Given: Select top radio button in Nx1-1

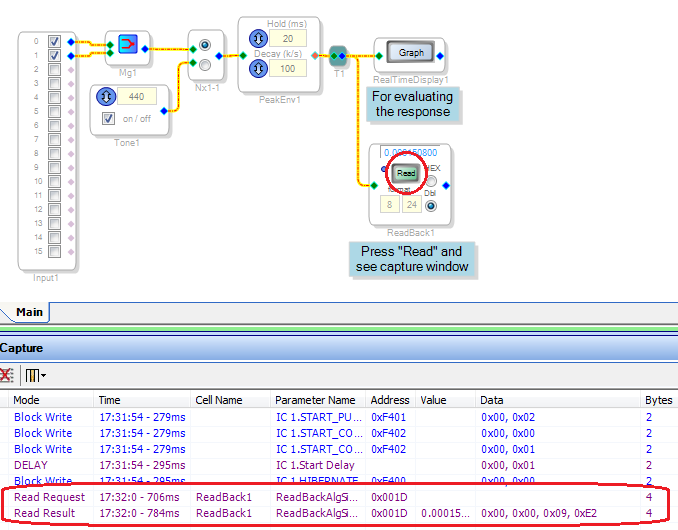Looking at the screenshot, I should click(205, 45).
